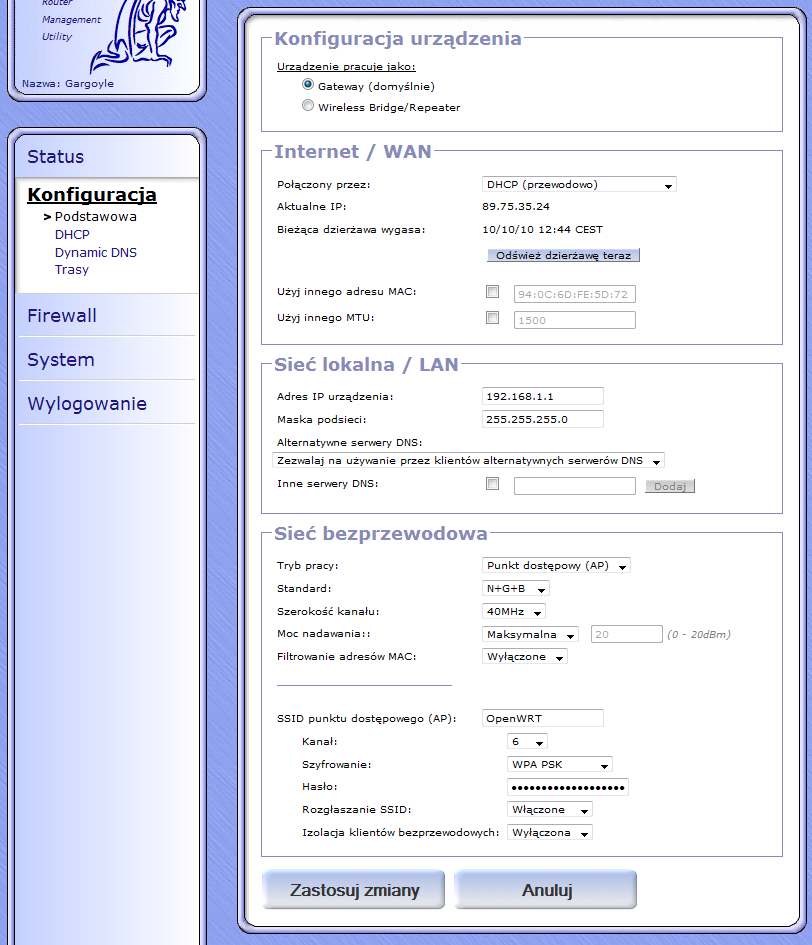Viewport: 812px width, 945px height.
Task: Click the transmit power 20 dBm field
Action: click(x=627, y=635)
